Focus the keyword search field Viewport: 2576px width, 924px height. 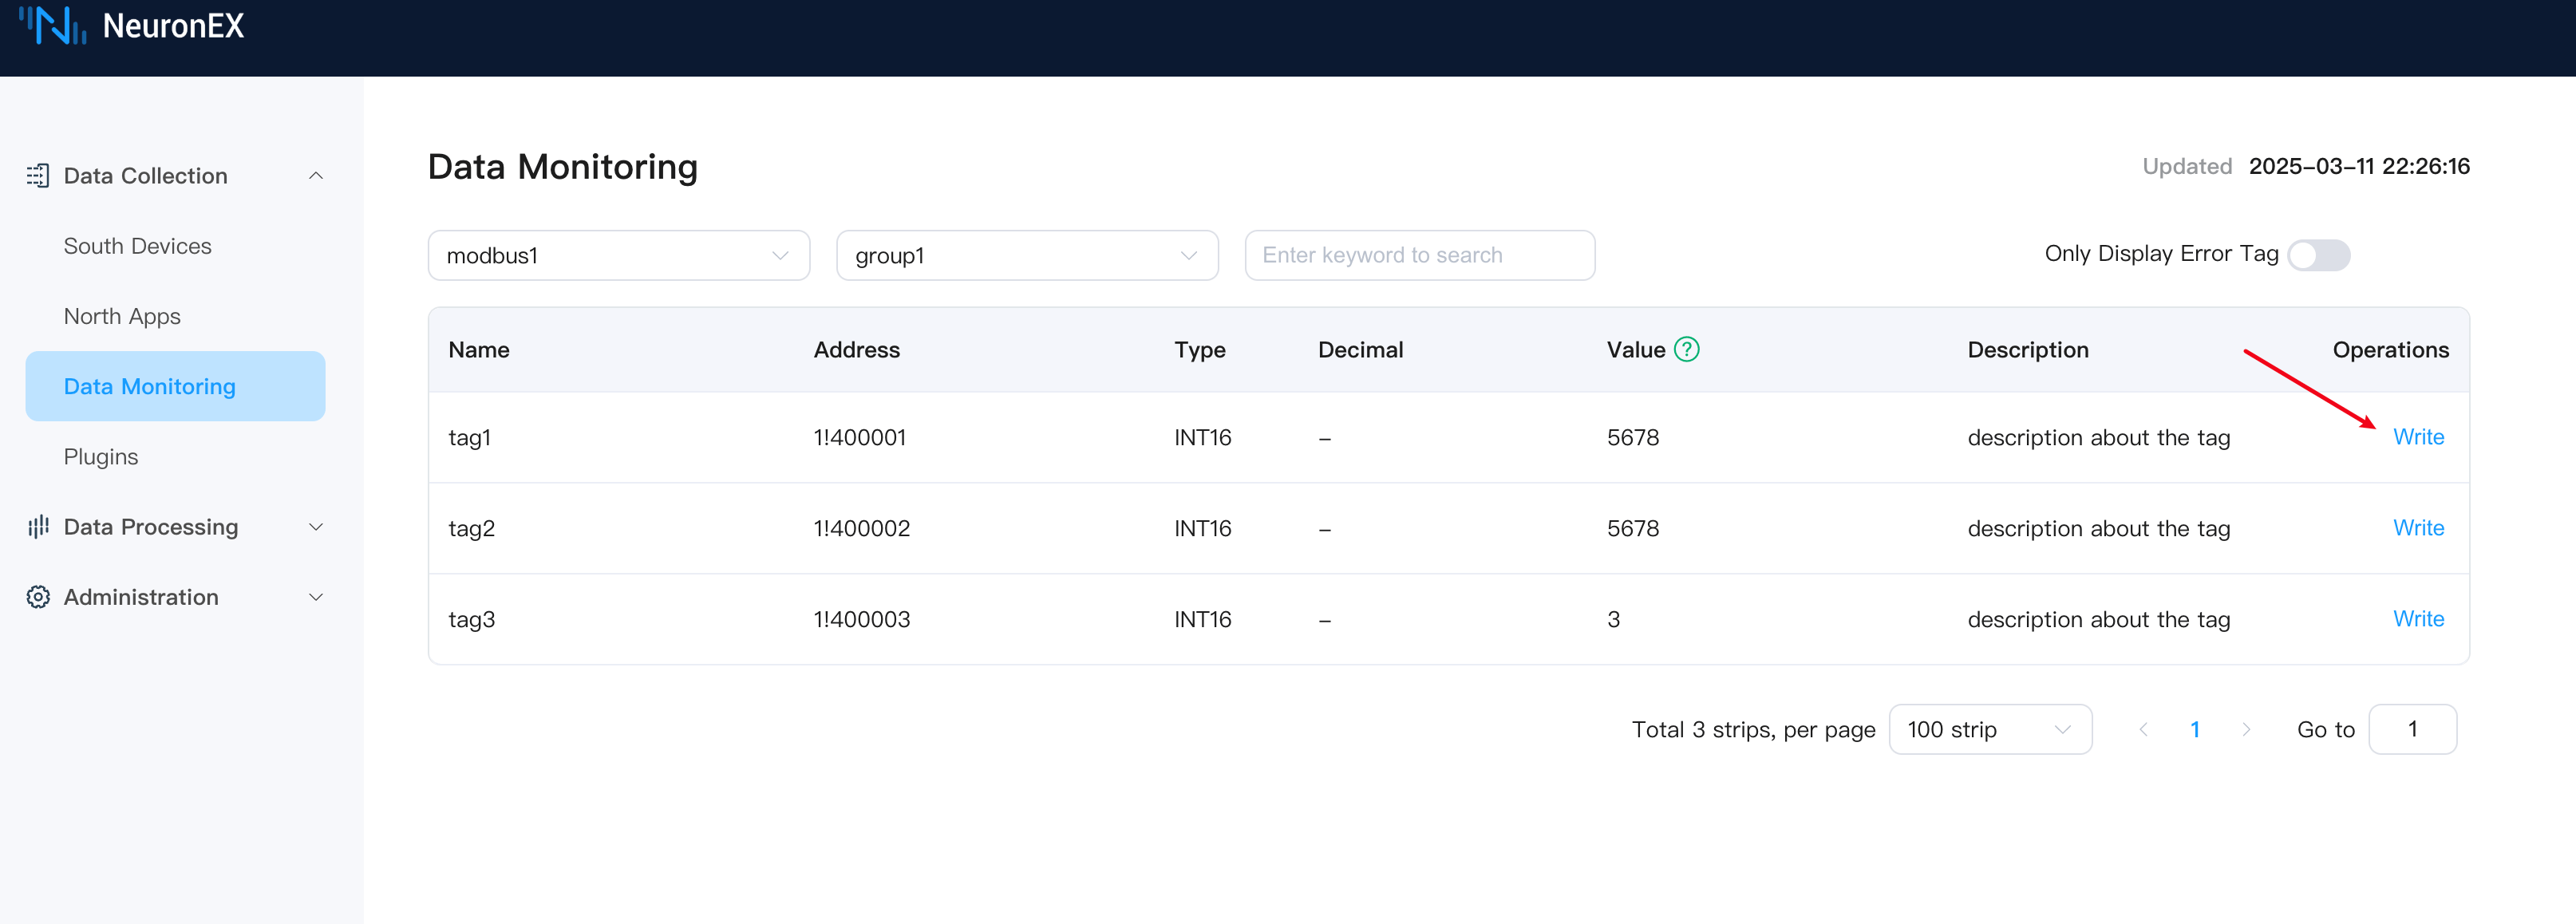pos(1418,256)
